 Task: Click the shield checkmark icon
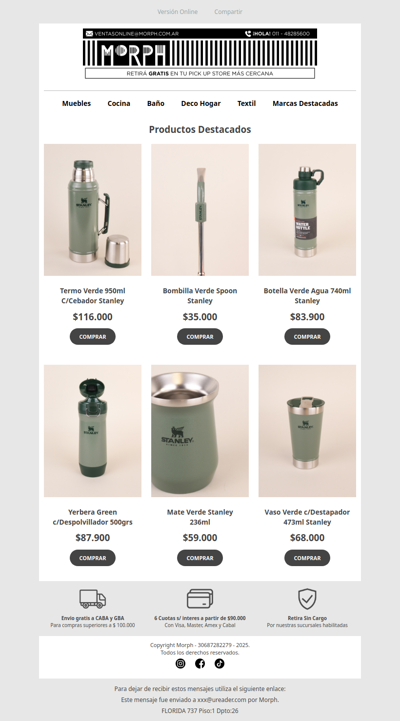[307, 599]
